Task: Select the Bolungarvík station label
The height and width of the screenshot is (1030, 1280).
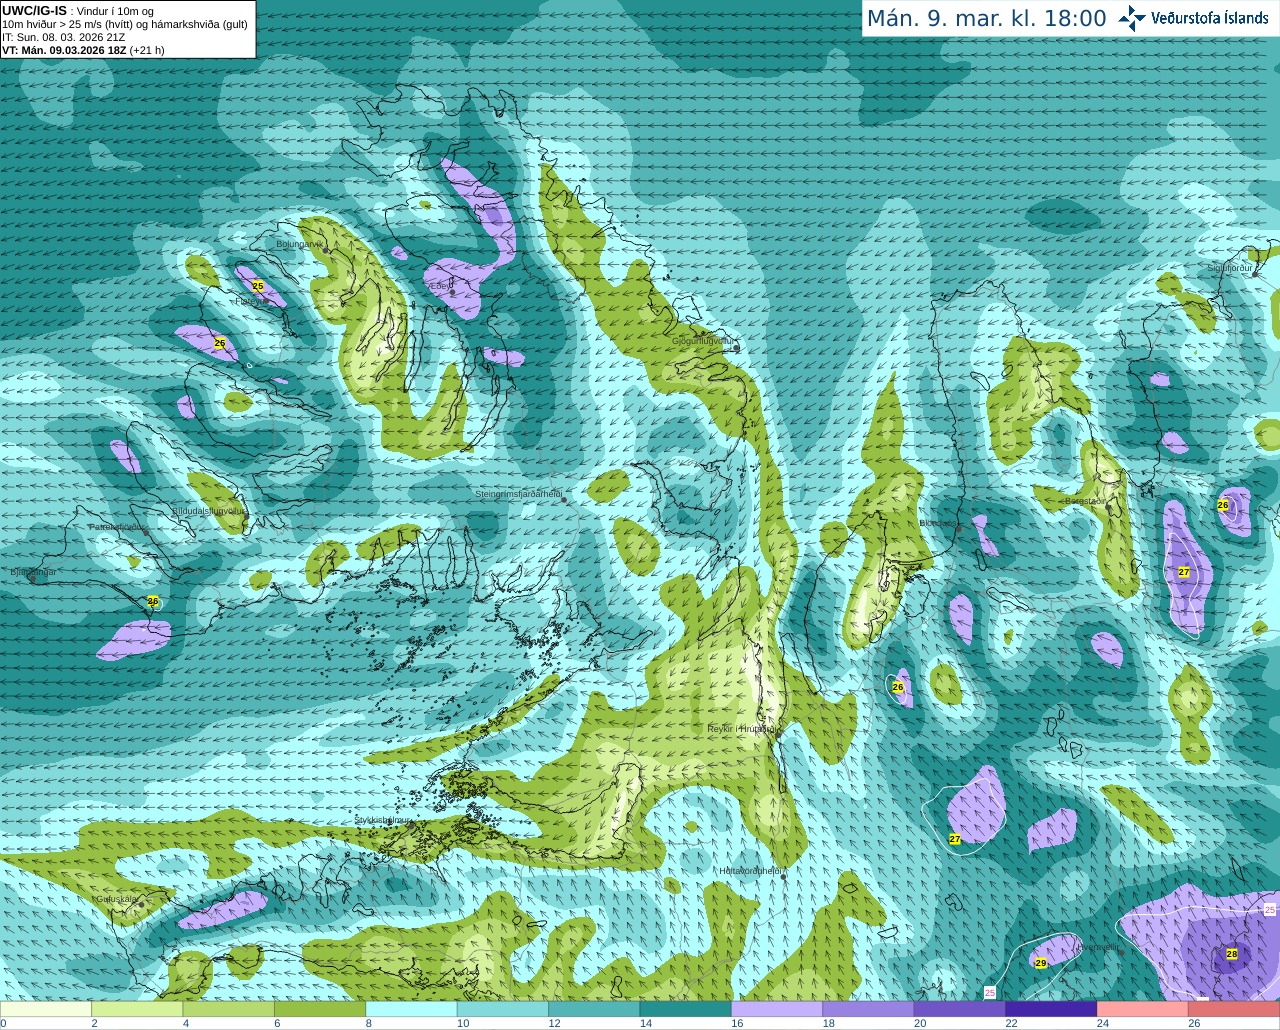Action: pos(299,244)
